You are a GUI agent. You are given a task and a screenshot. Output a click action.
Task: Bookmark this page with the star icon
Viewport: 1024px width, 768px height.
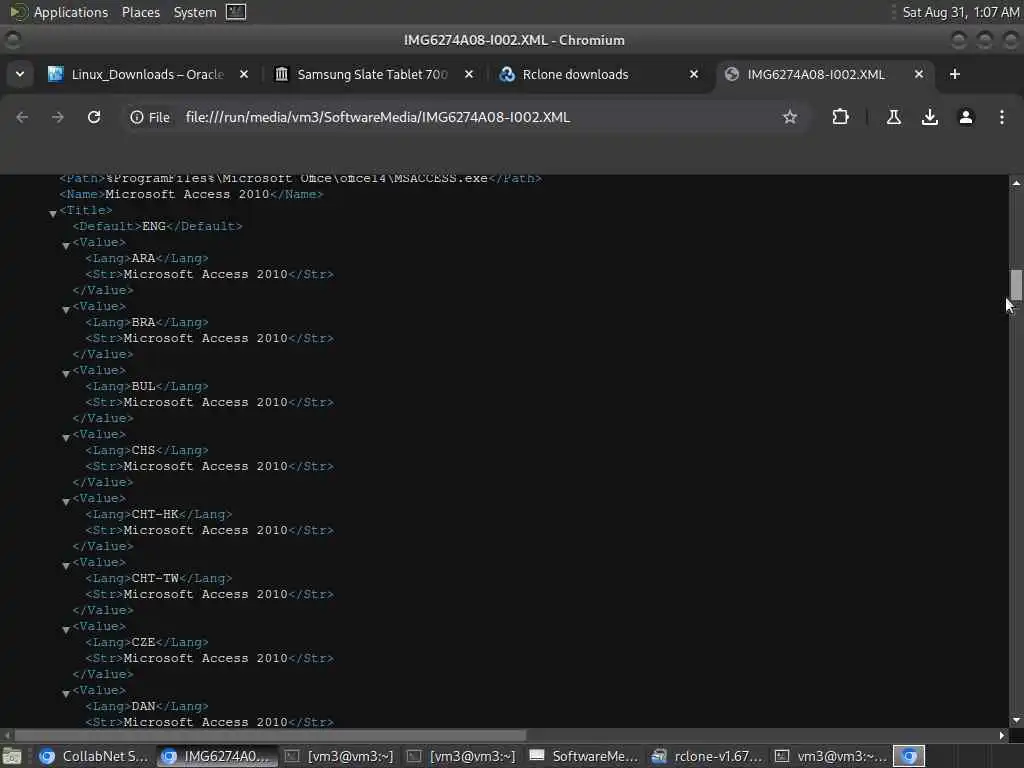(790, 117)
